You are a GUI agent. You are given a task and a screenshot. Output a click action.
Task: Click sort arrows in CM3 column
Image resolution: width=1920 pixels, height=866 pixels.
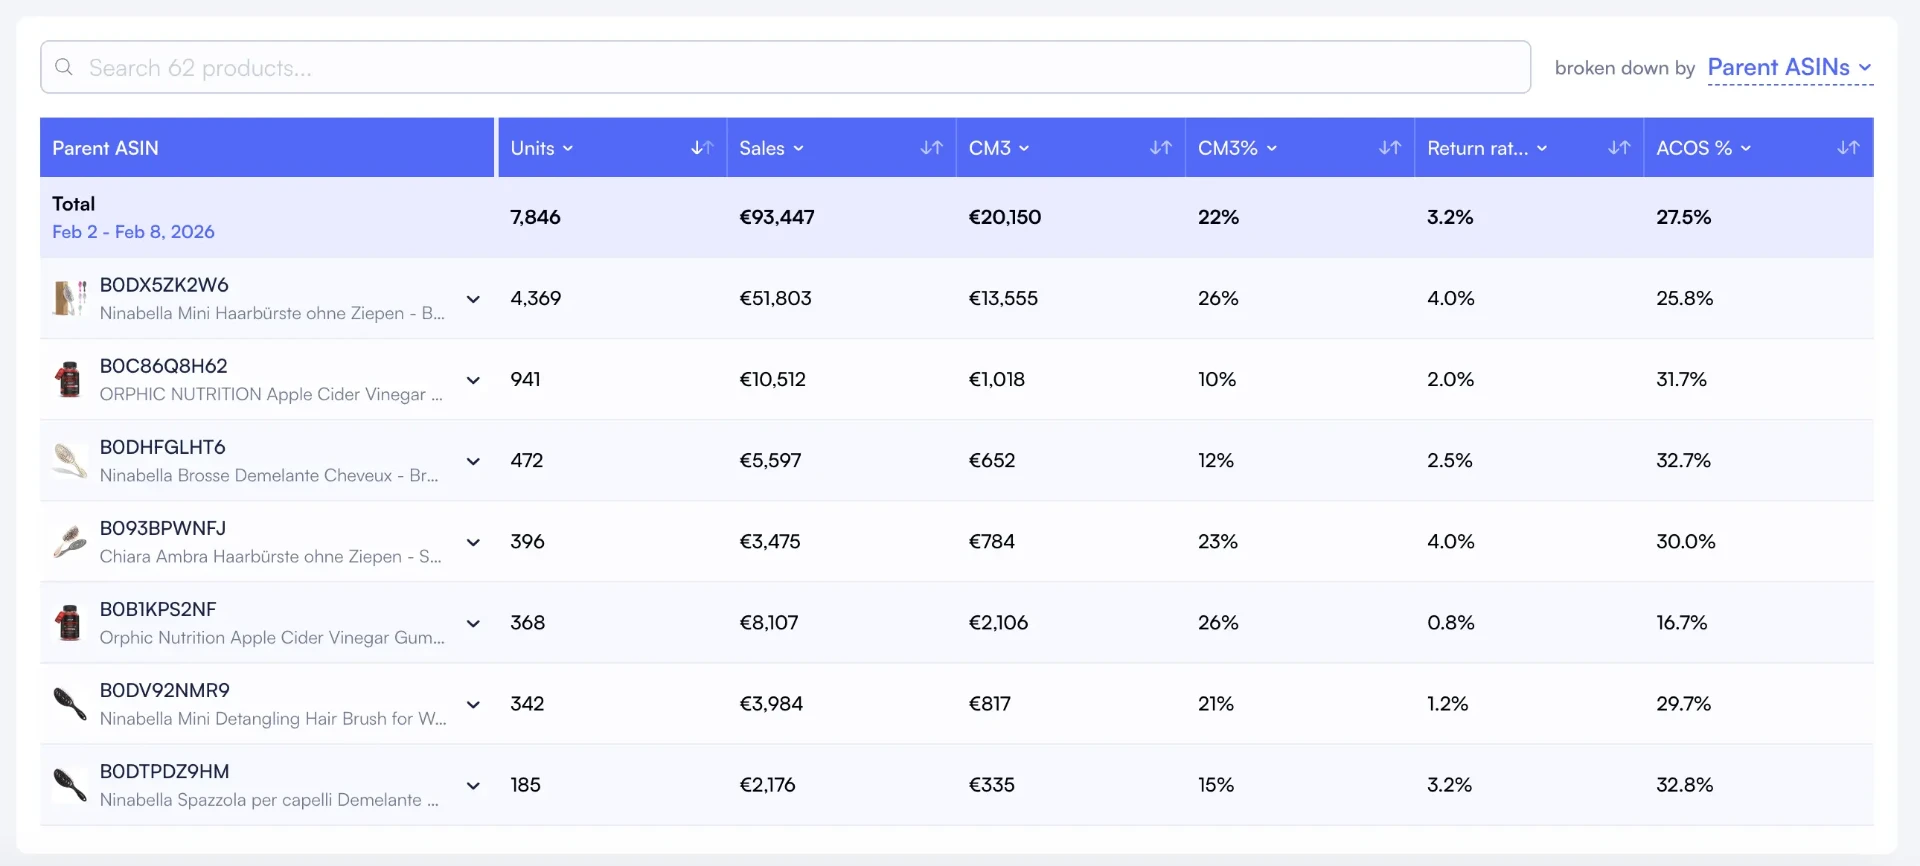tap(1160, 148)
